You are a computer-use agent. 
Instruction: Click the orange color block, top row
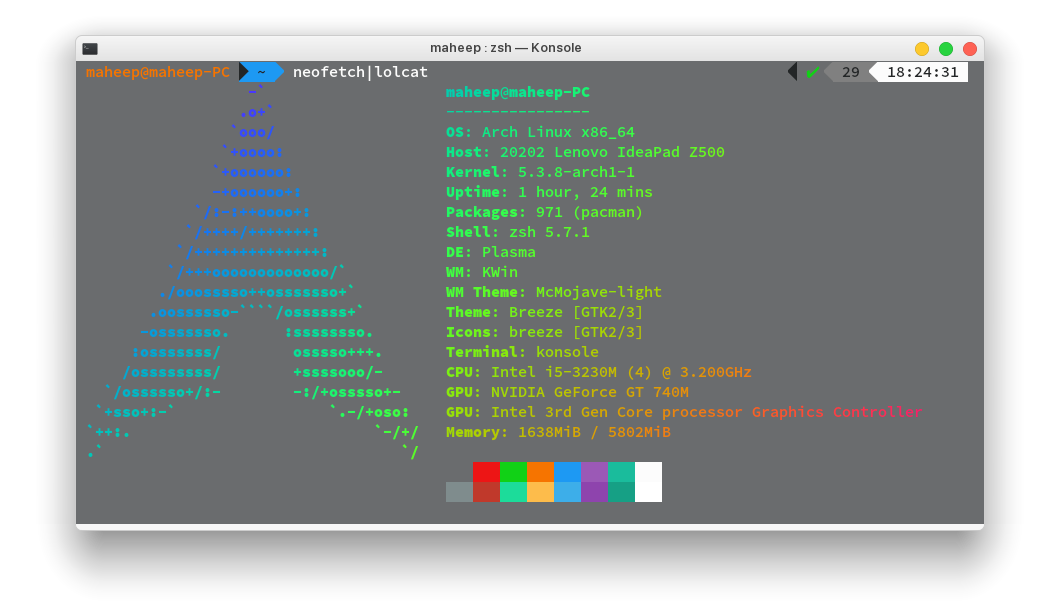tap(540, 472)
